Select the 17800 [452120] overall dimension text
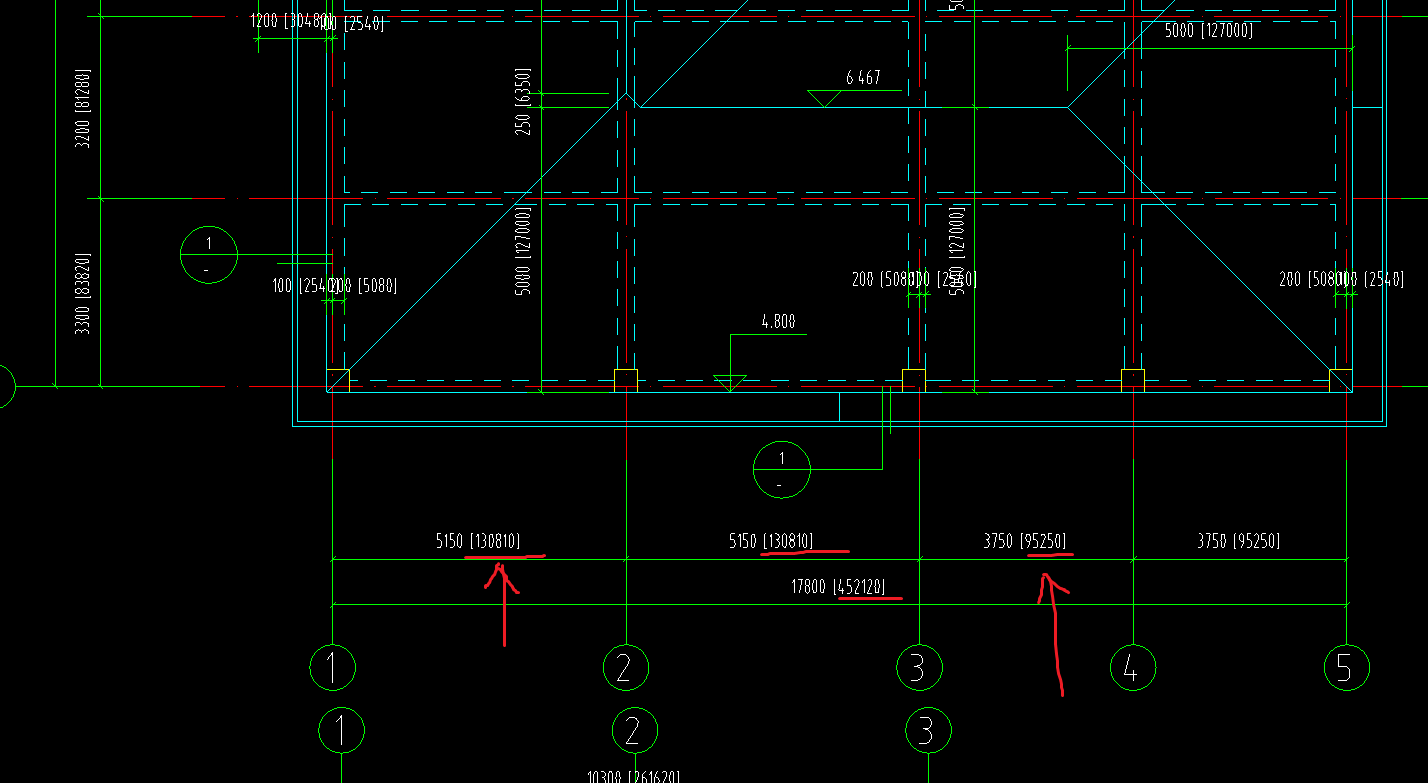This screenshot has width=1428, height=783. [x=838, y=587]
